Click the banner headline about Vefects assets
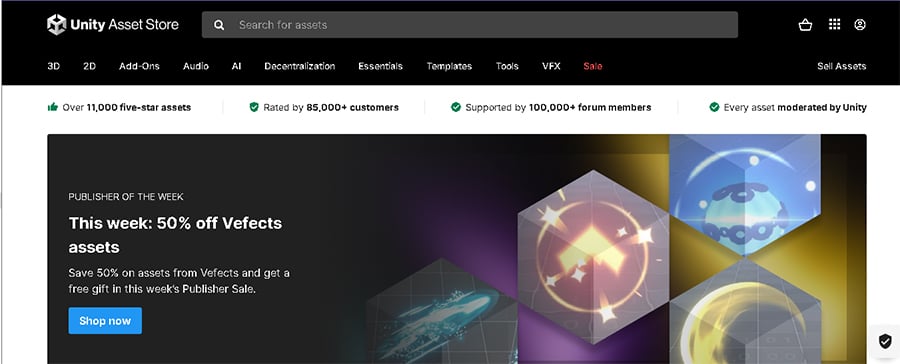Image resolution: width=900 pixels, height=364 pixels. coord(175,235)
